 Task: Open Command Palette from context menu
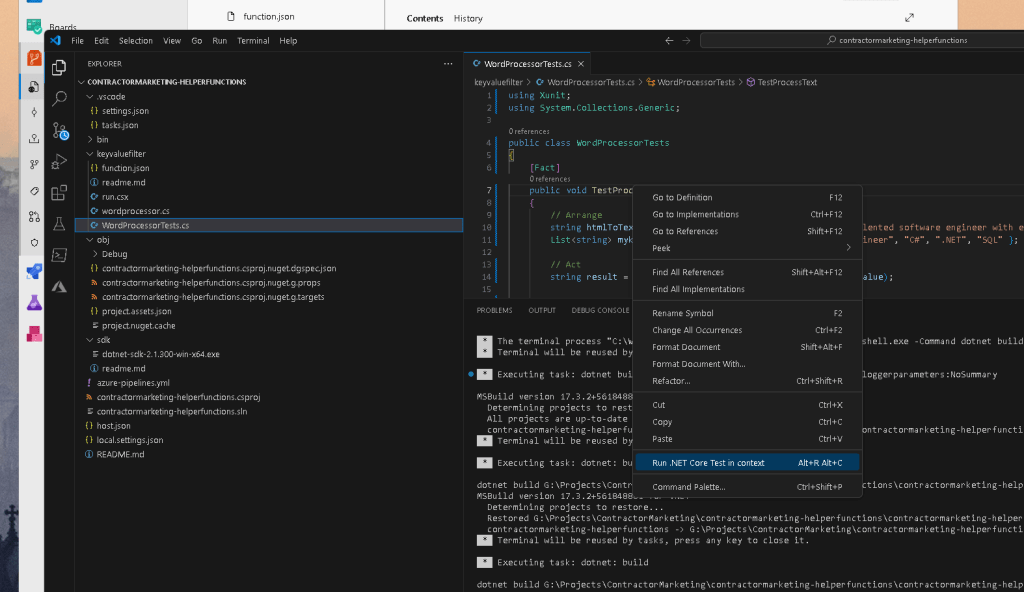747,487
